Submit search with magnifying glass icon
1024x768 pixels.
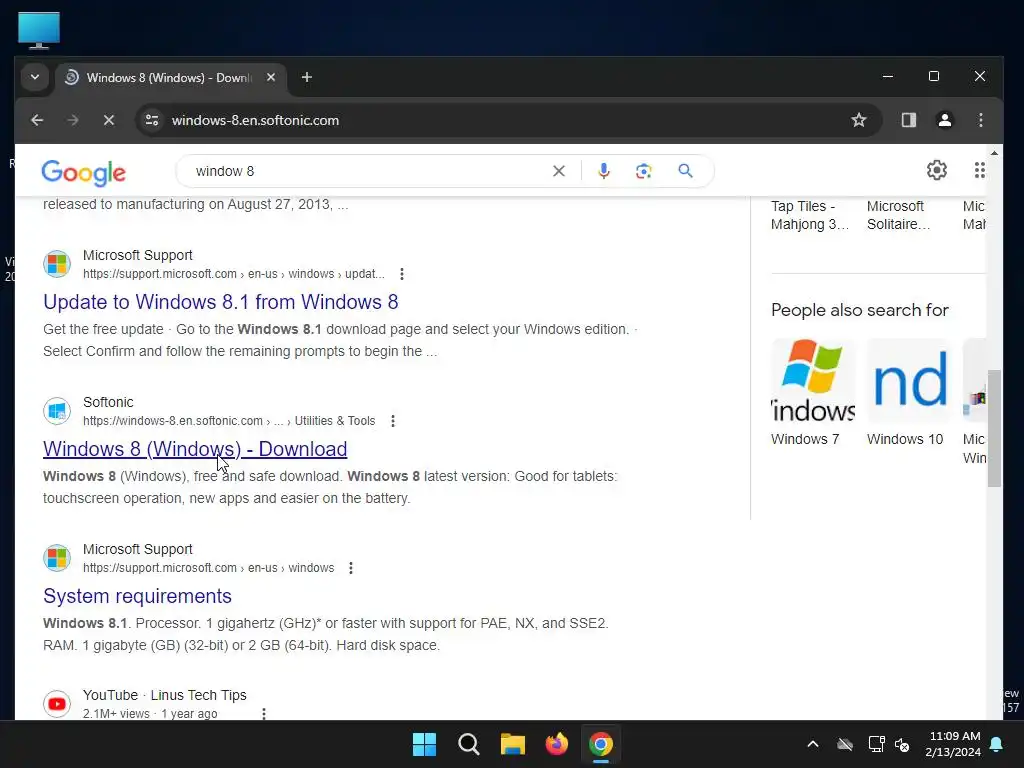click(685, 171)
